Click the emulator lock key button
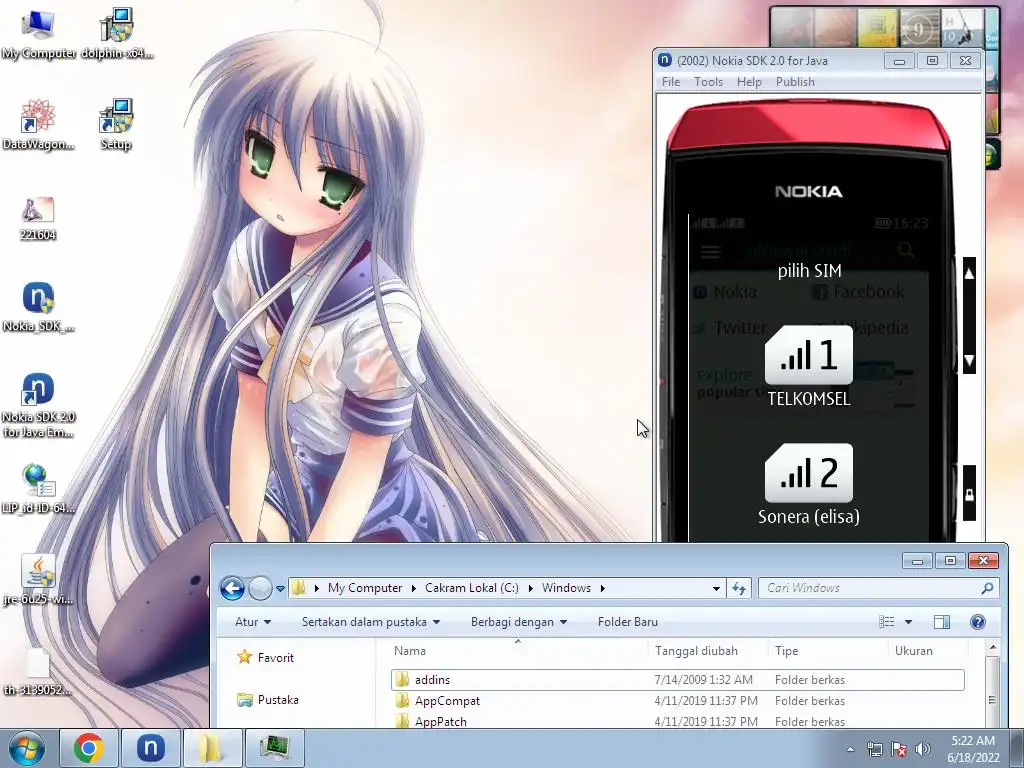 tap(969, 493)
